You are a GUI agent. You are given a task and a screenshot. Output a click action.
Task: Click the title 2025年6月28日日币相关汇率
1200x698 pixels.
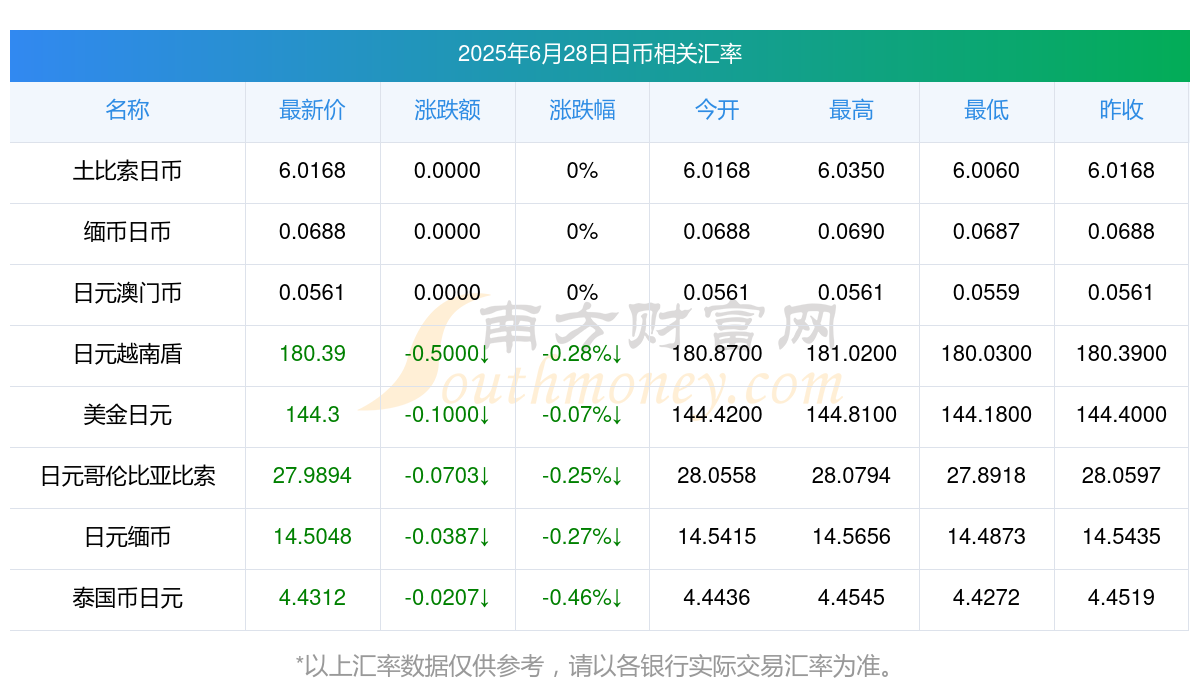(600, 54)
